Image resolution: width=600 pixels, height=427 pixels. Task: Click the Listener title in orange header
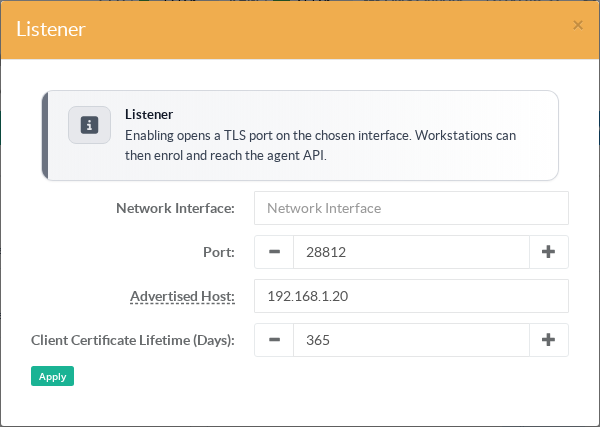(x=51, y=29)
